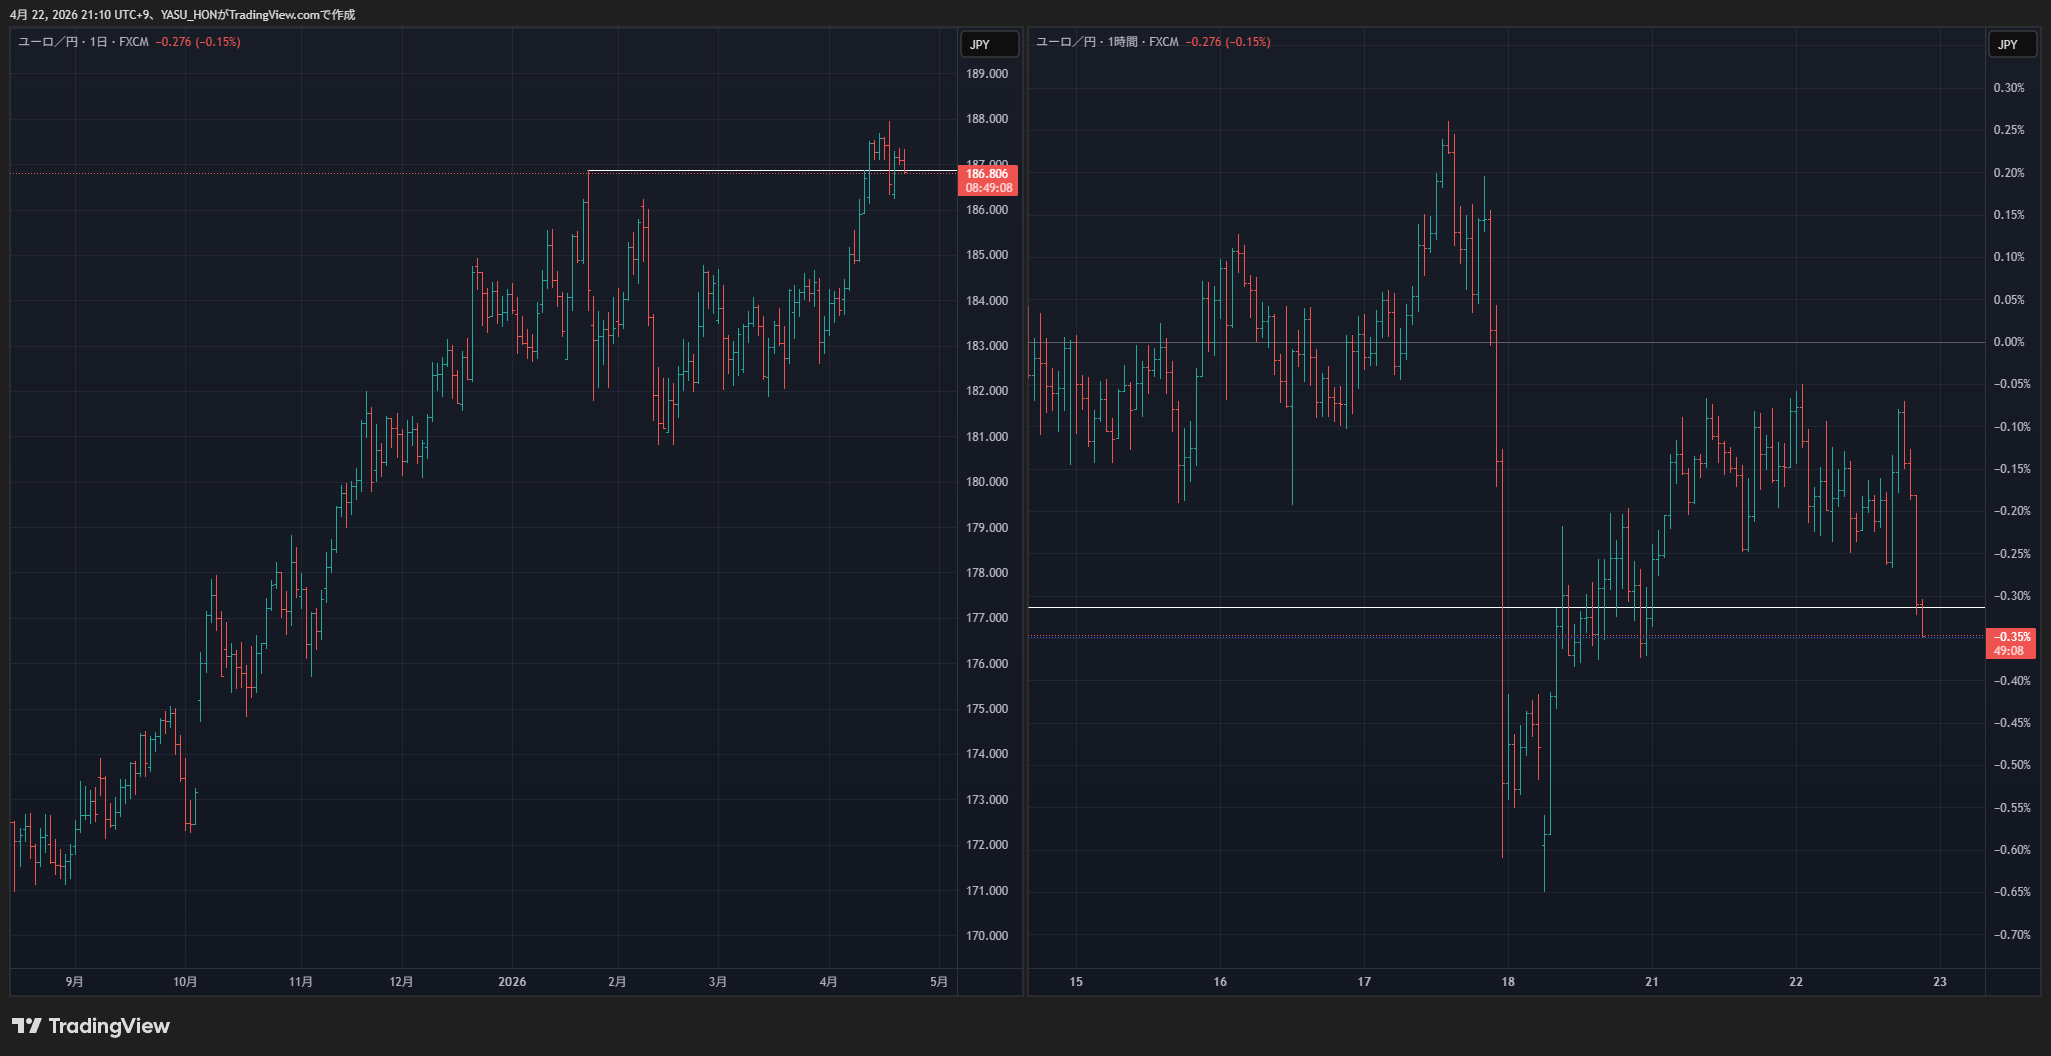This screenshot has width=2051, height=1056.
Task: Click 175.000 on left price axis
Action: point(987,709)
